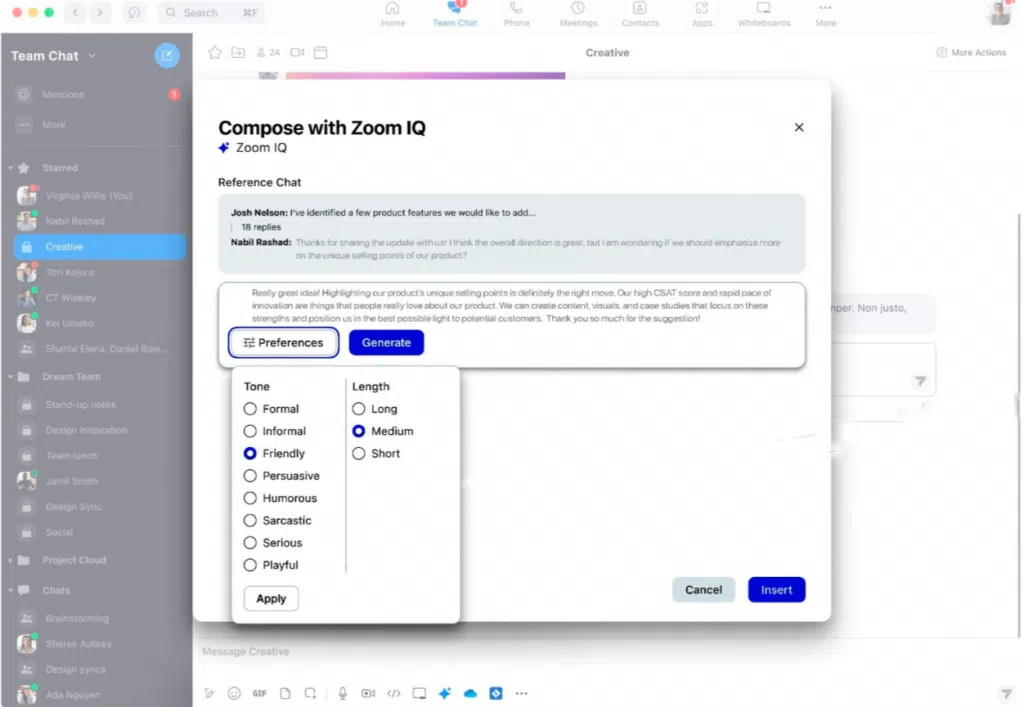Select Long length option
This screenshot has width=1024, height=707.
point(359,409)
